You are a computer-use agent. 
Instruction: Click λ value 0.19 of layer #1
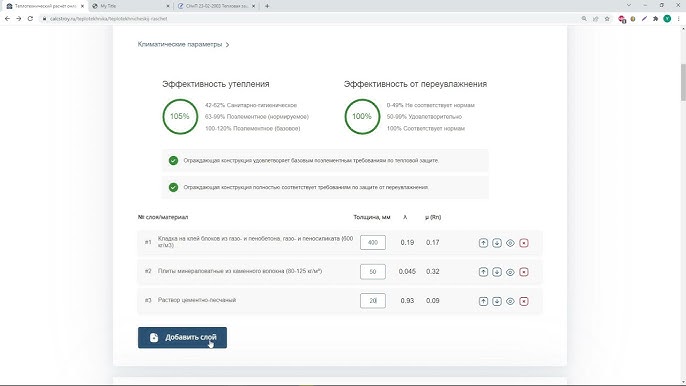point(407,242)
